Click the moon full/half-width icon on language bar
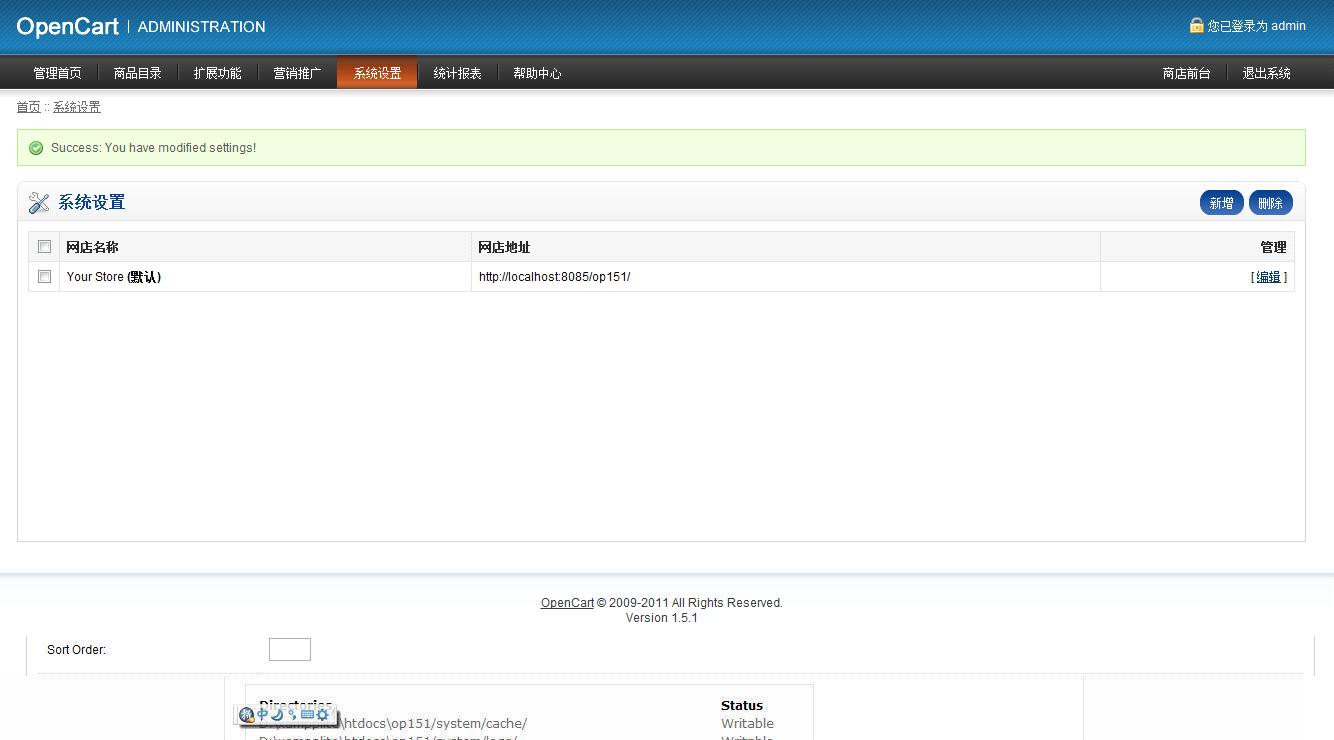Viewport: 1334px width, 740px height. (x=276, y=714)
